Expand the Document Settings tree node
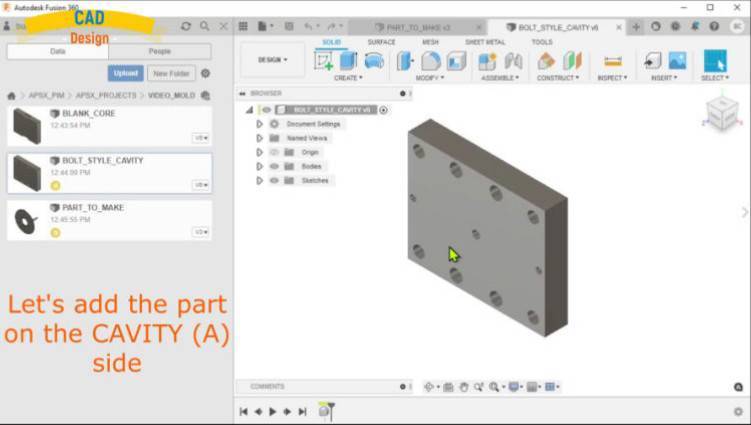Image resolution: width=751 pixels, height=425 pixels. (259, 124)
